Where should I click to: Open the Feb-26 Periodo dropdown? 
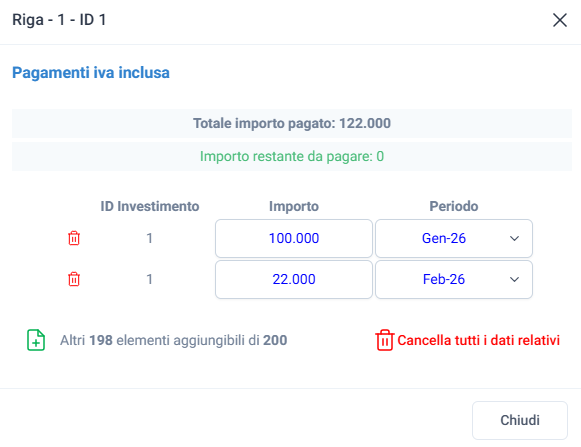[454, 279]
